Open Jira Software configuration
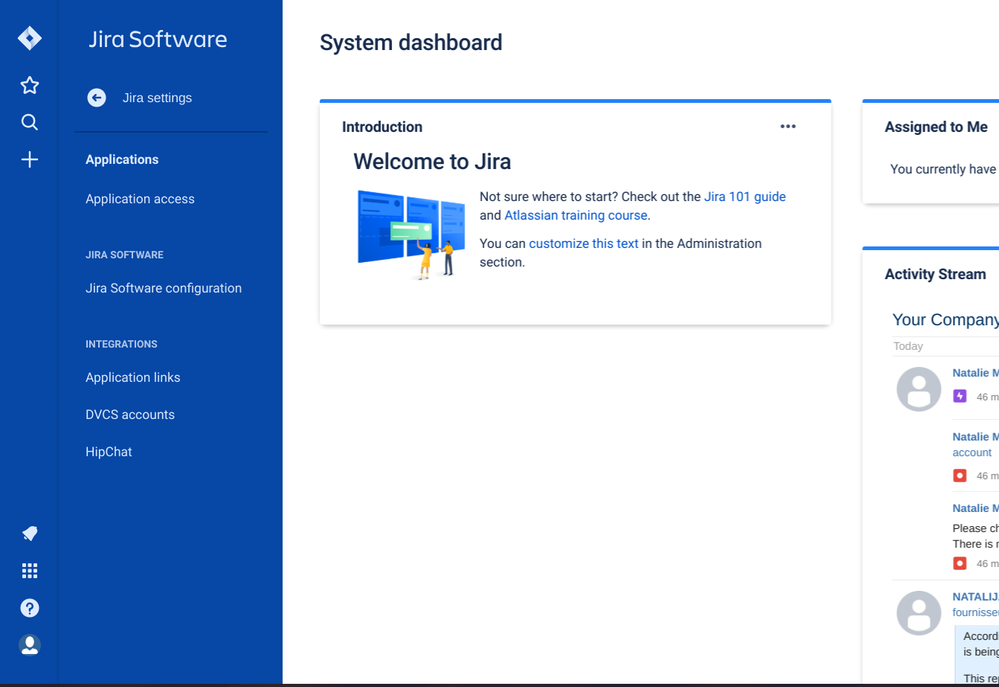This screenshot has height=687, width=999. (x=164, y=288)
